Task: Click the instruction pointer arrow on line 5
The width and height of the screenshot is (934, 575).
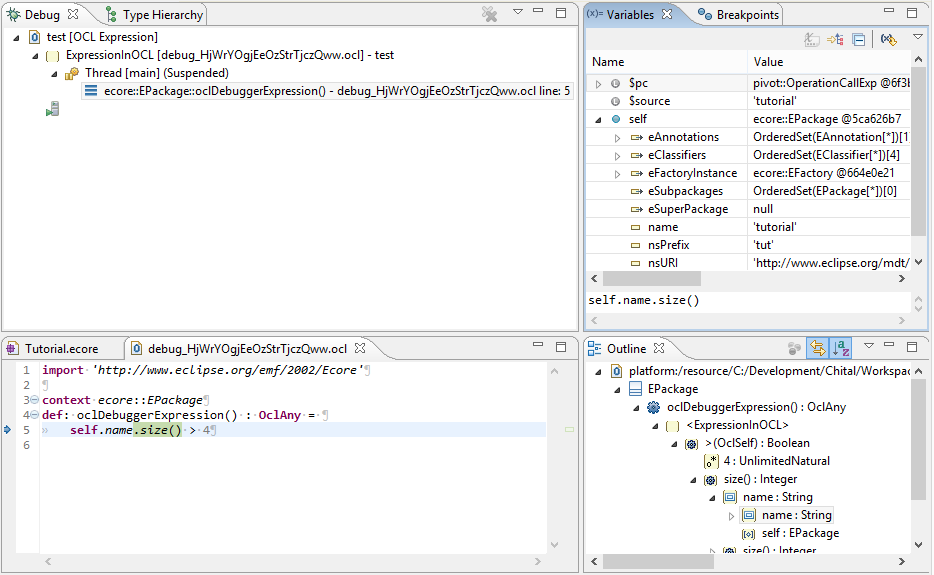Action: tap(7, 430)
